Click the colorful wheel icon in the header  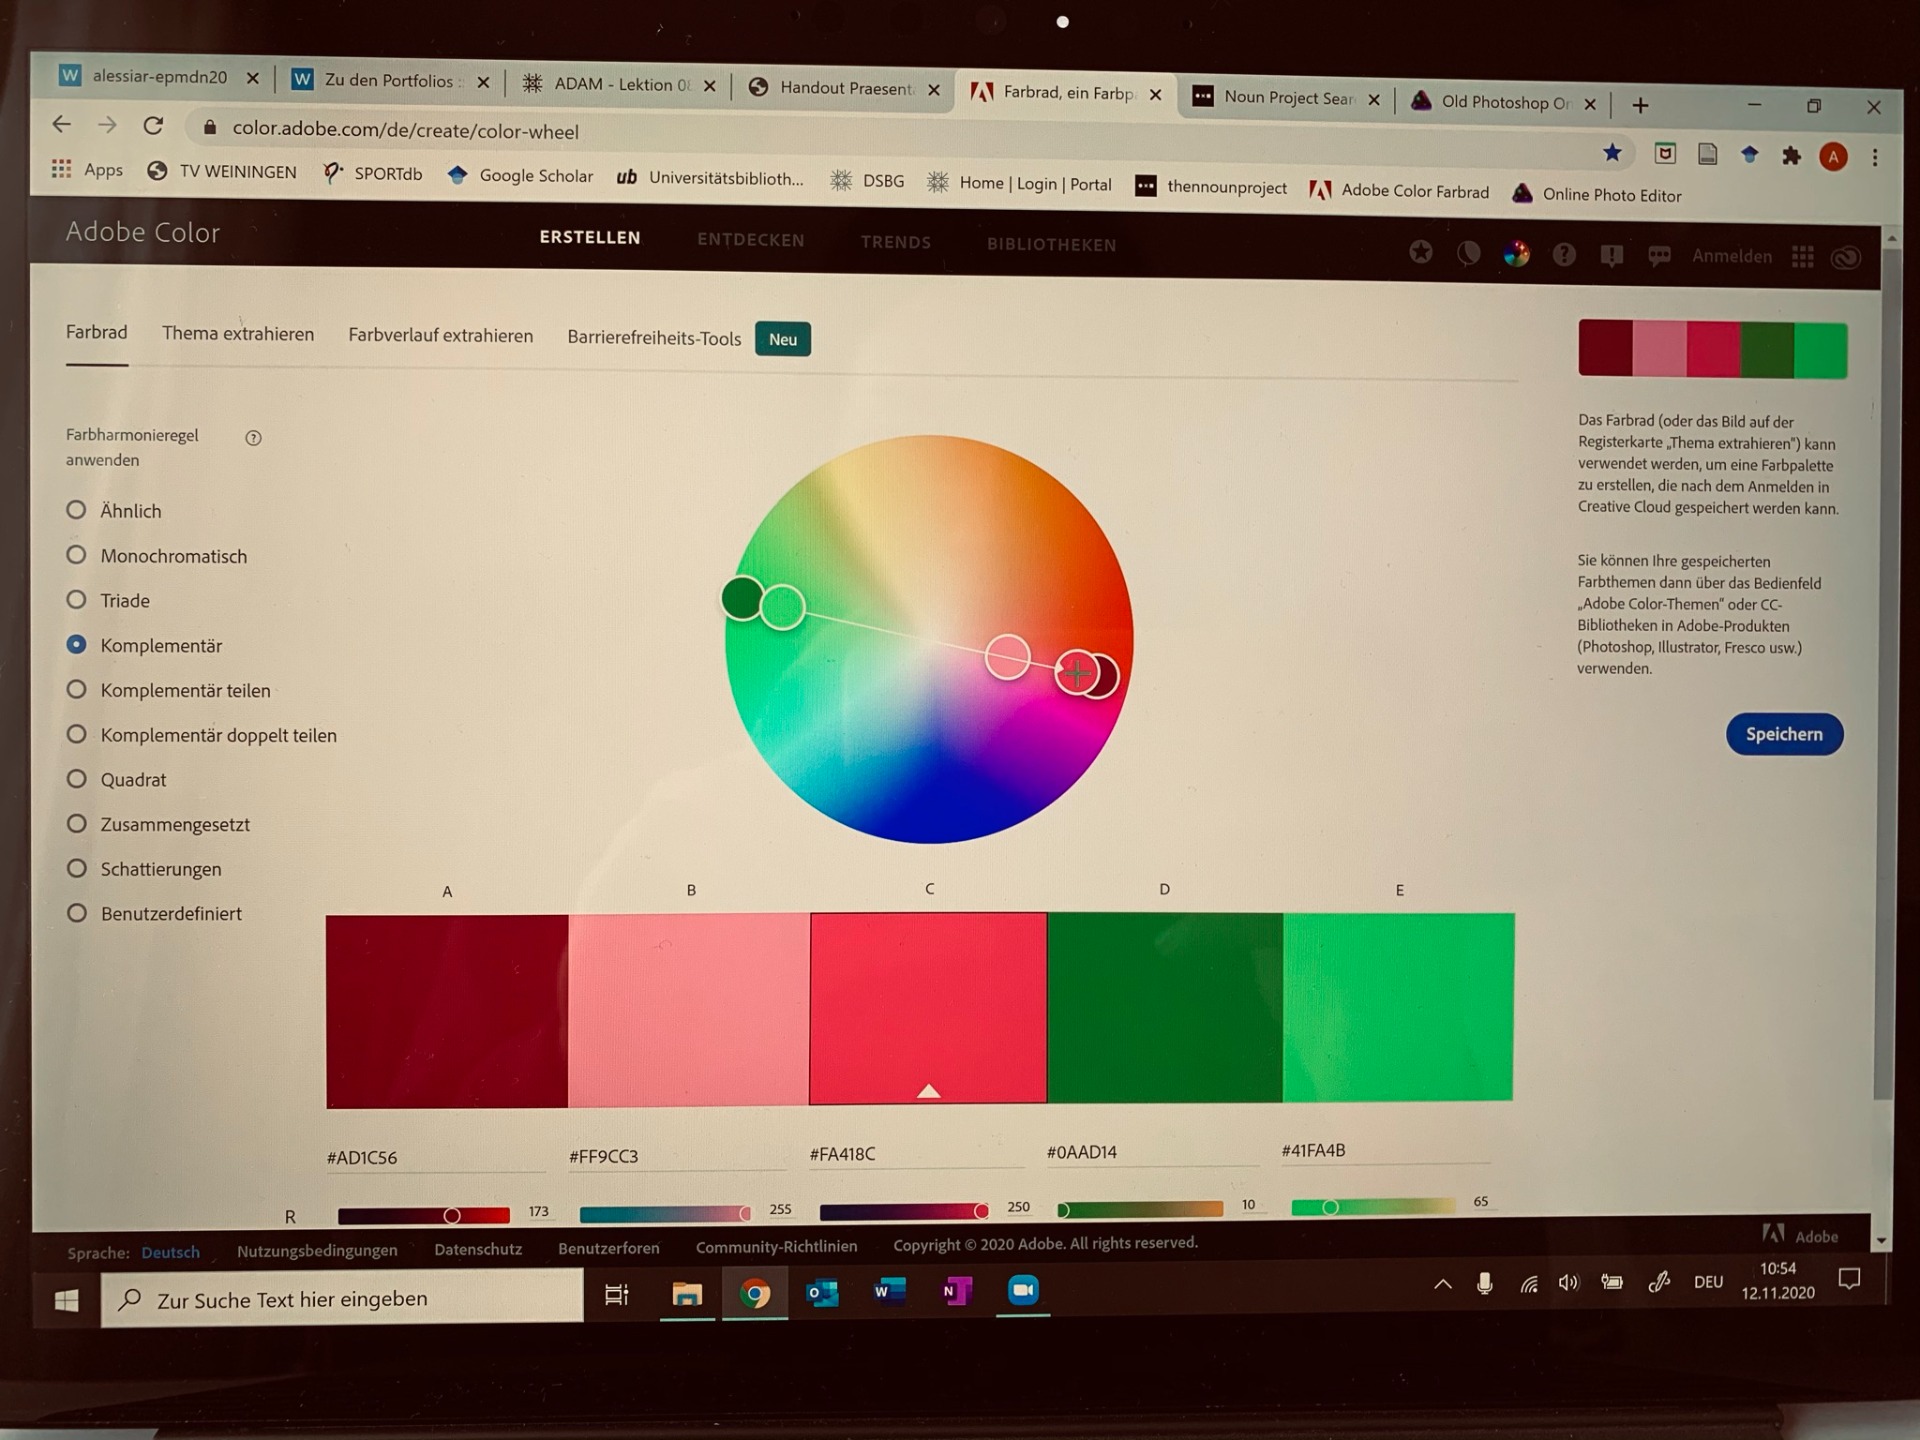(x=1516, y=254)
